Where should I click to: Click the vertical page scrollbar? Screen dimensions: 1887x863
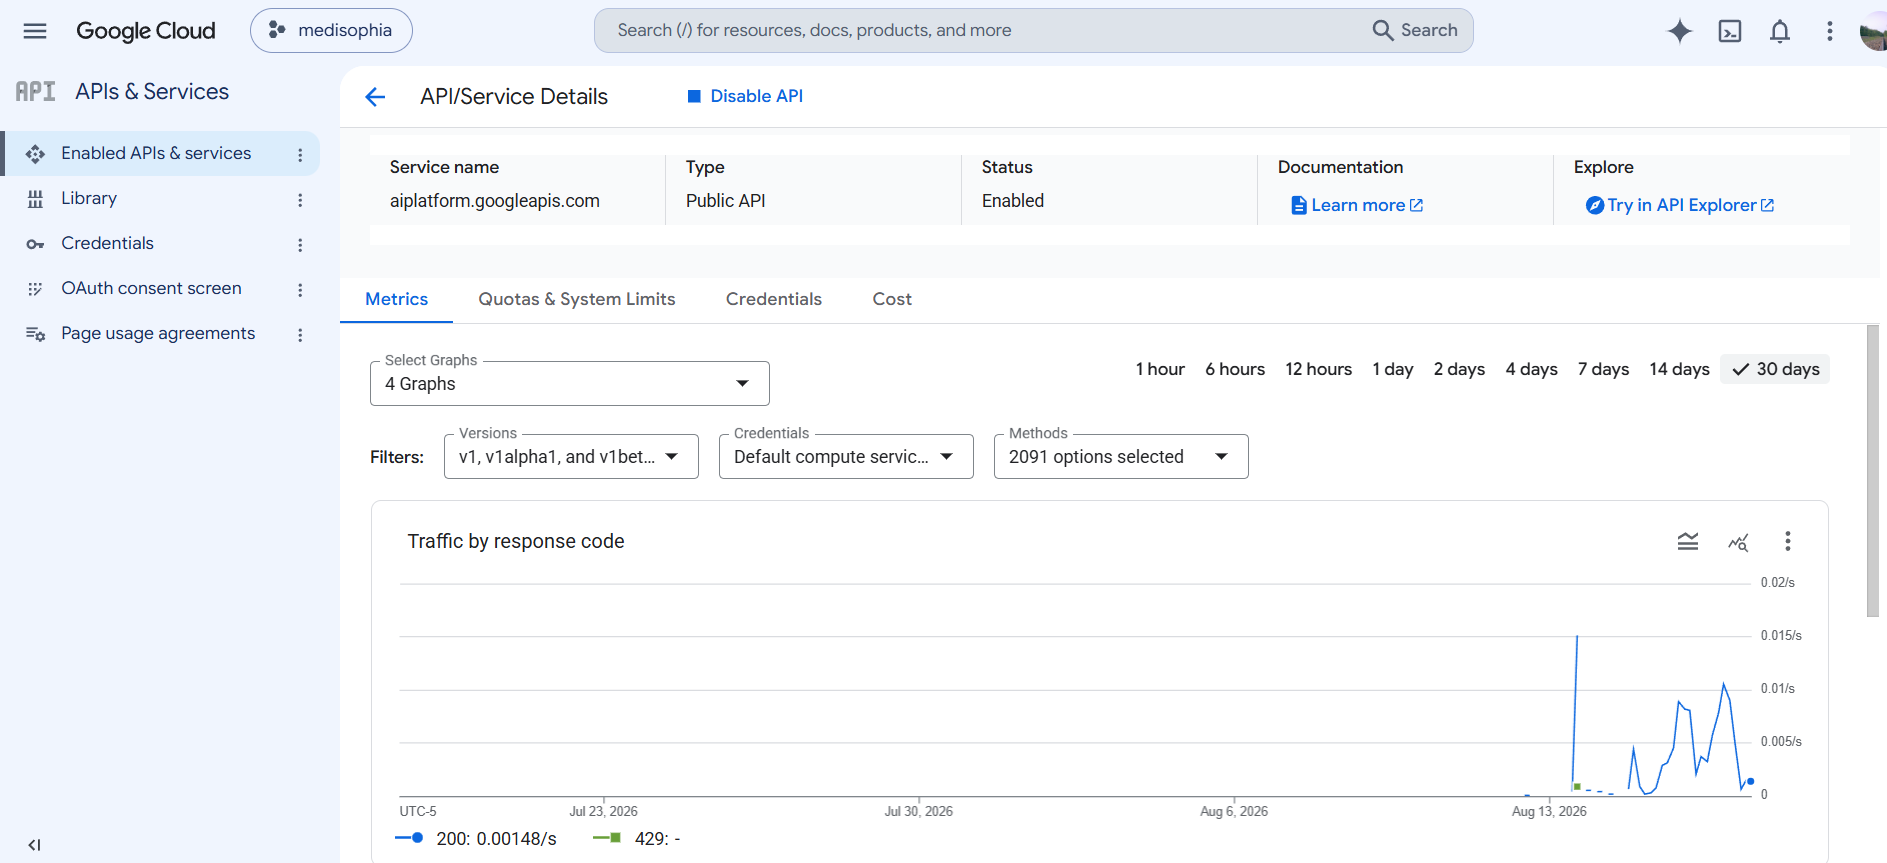pyautogui.click(x=1873, y=471)
